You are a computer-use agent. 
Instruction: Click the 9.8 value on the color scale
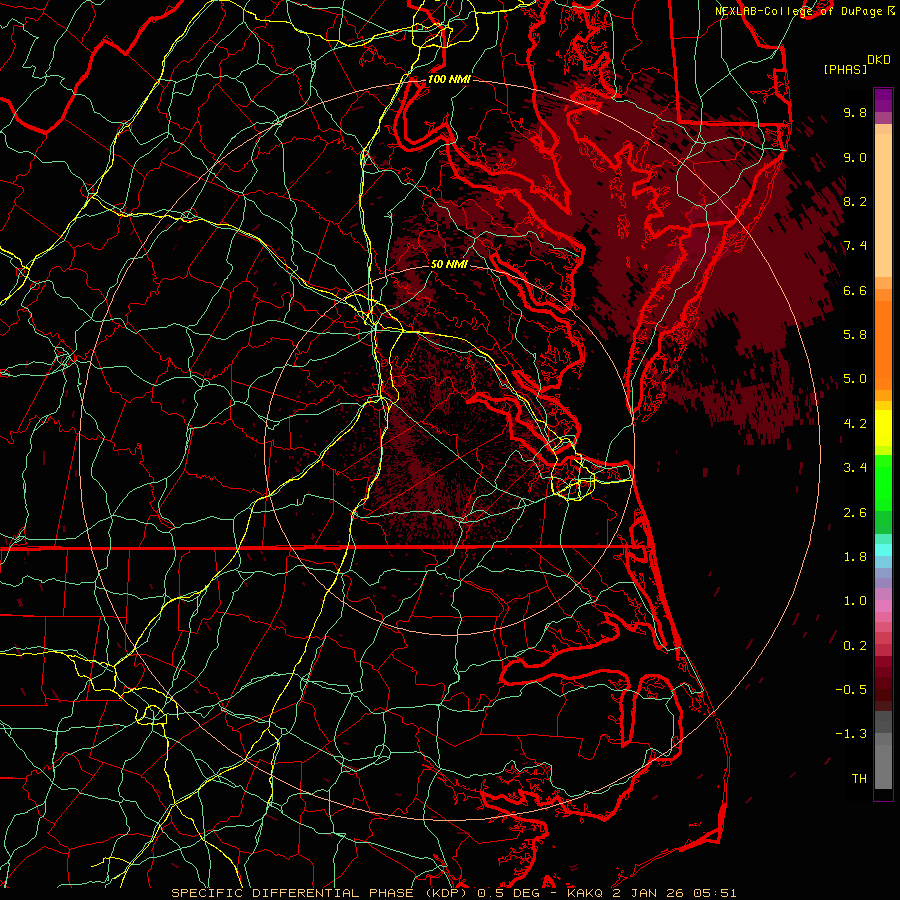coord(855,112)
